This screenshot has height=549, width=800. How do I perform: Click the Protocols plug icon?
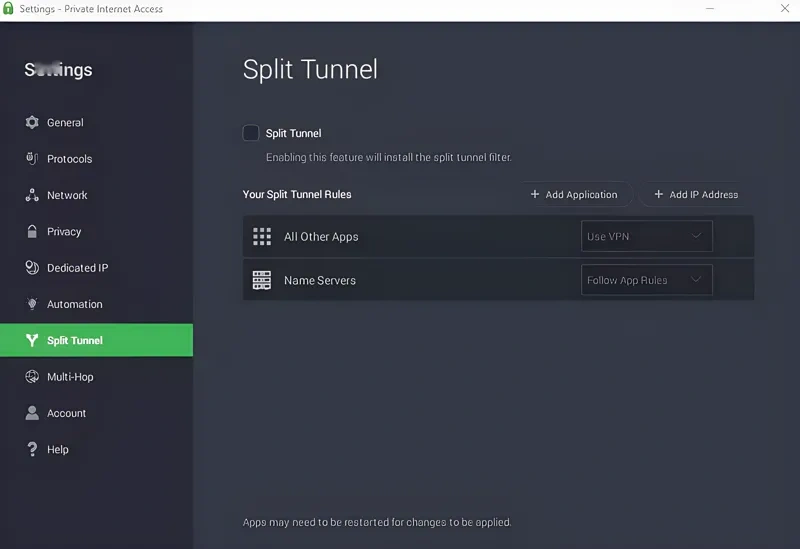[32, 159]
